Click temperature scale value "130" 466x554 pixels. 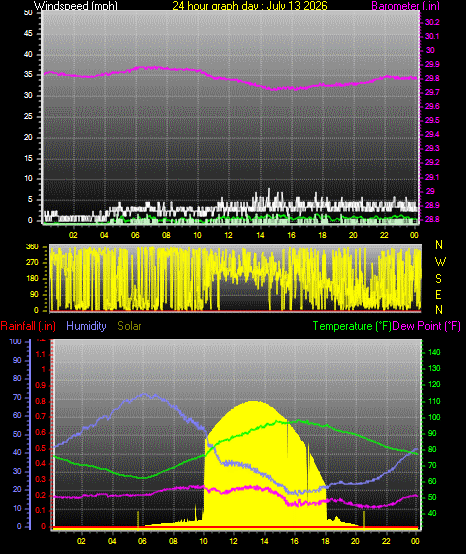point(434,368)
